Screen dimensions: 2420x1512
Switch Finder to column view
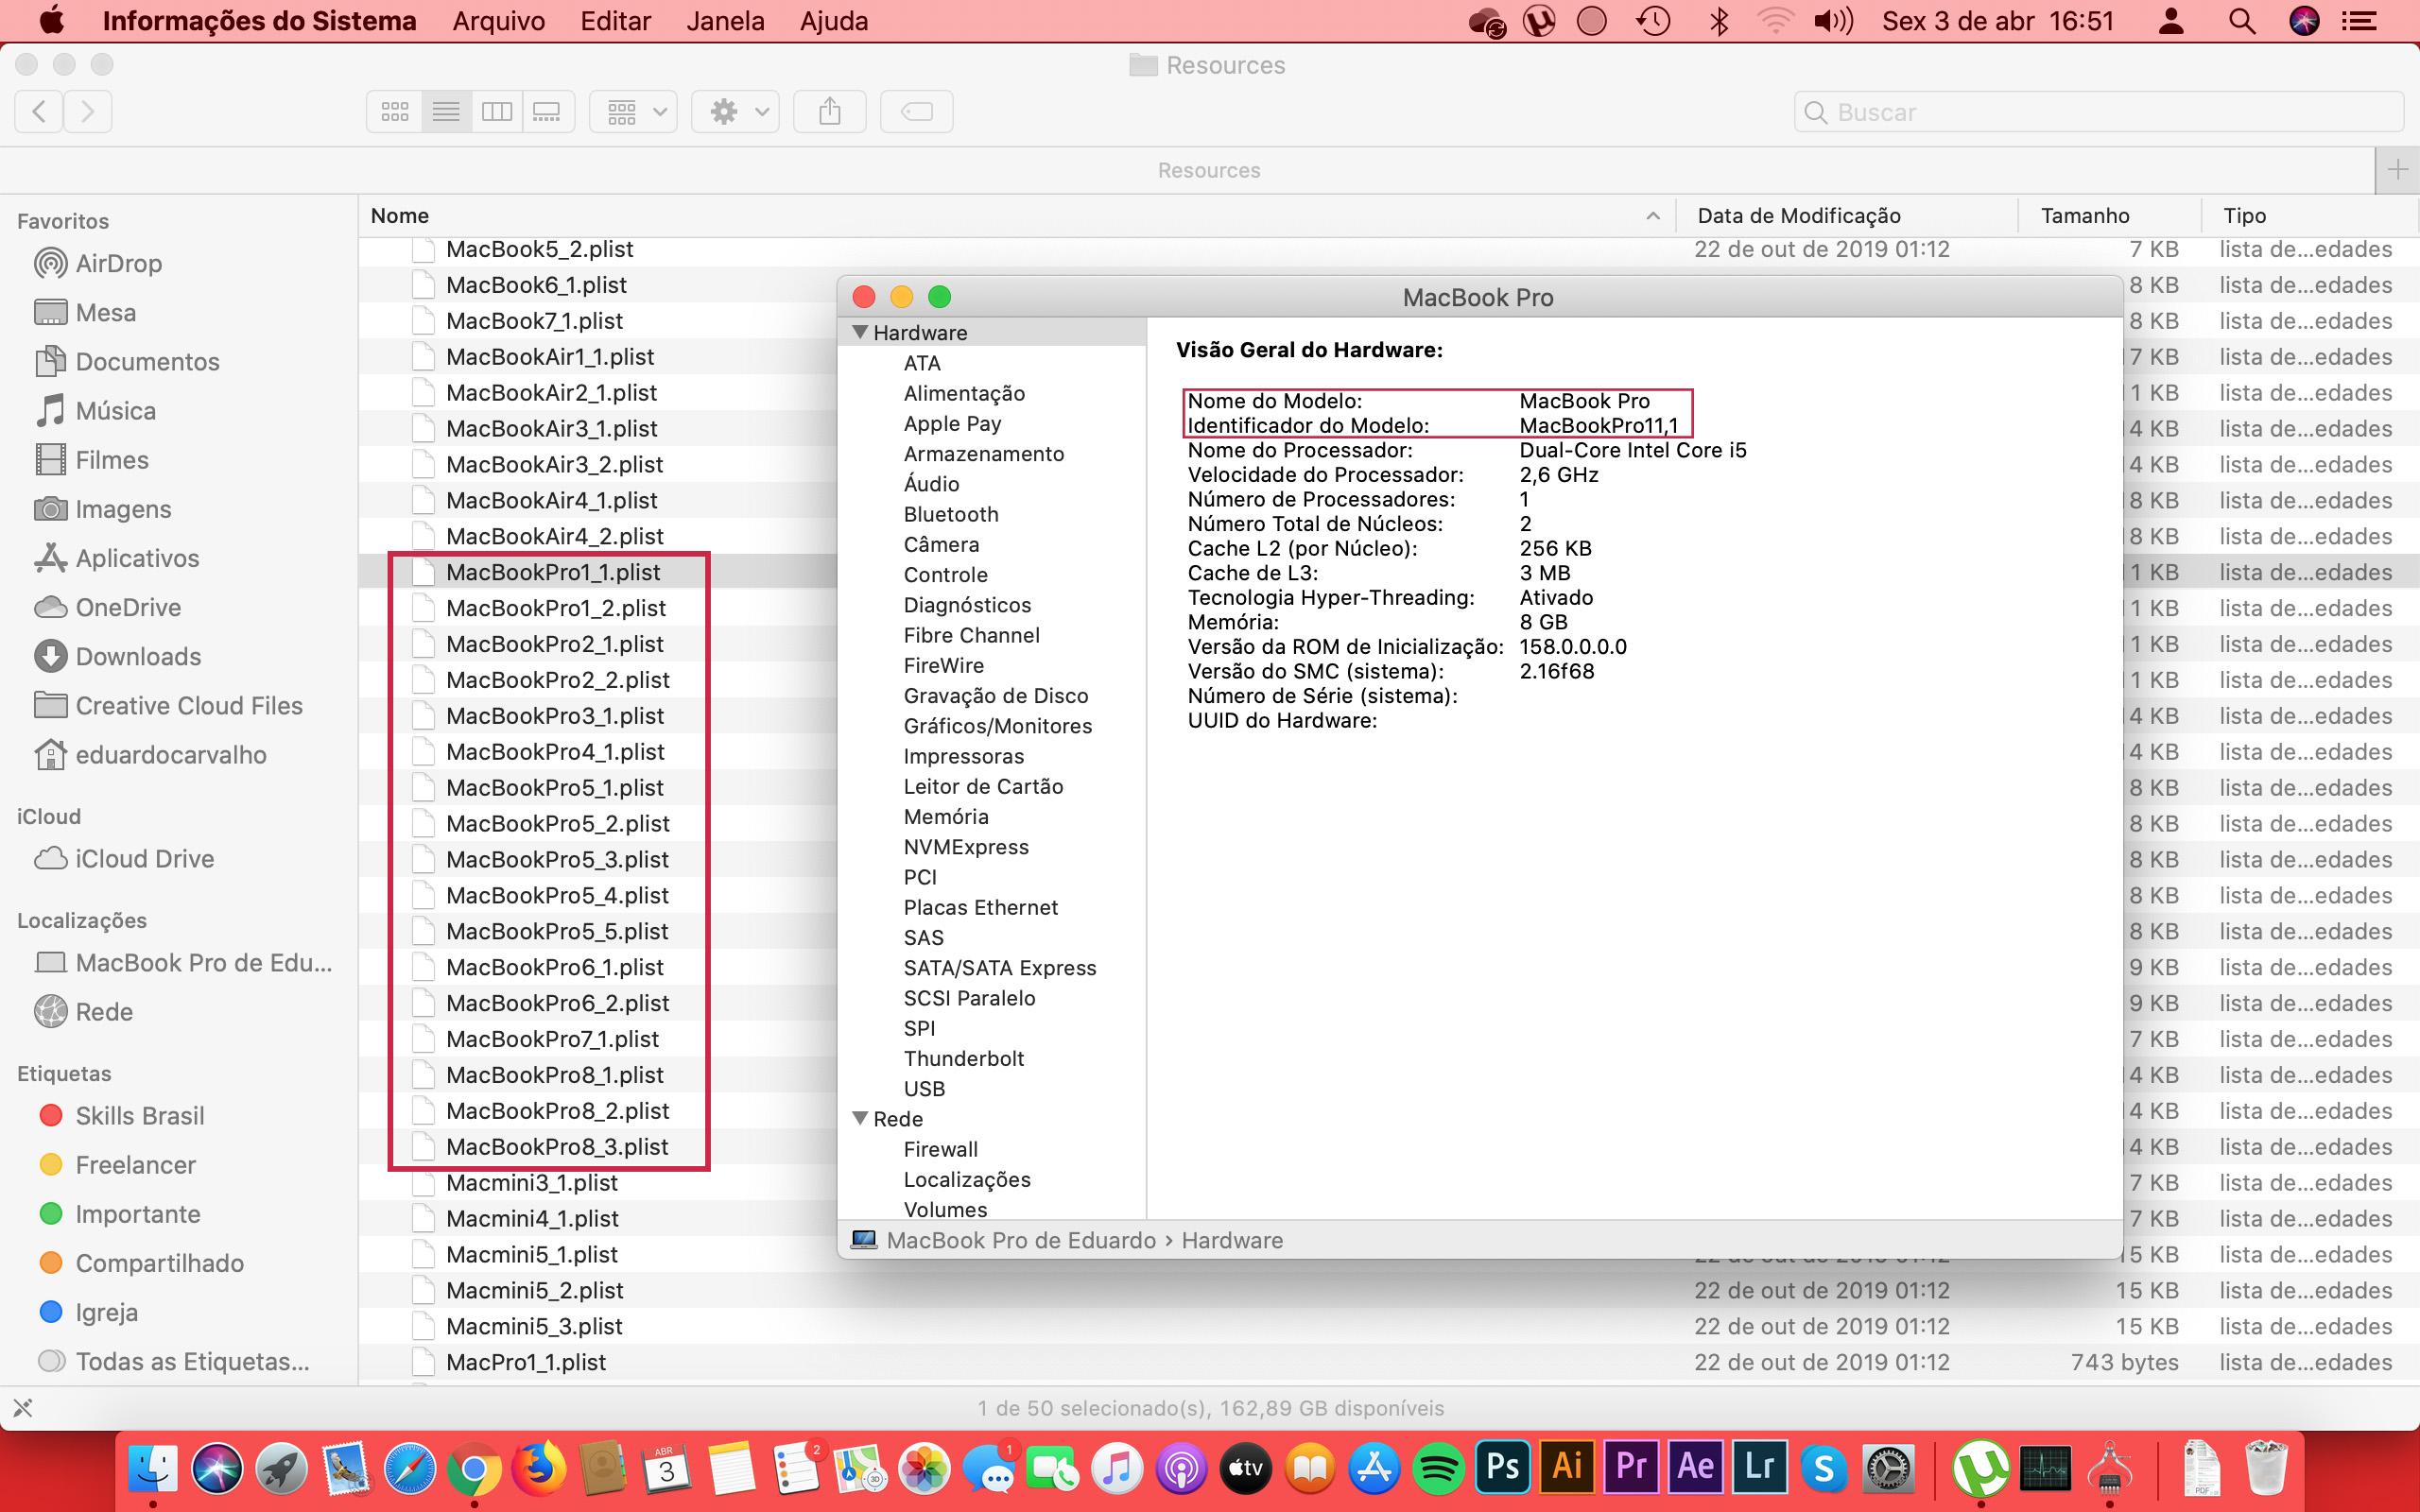(x=497, y=111)
